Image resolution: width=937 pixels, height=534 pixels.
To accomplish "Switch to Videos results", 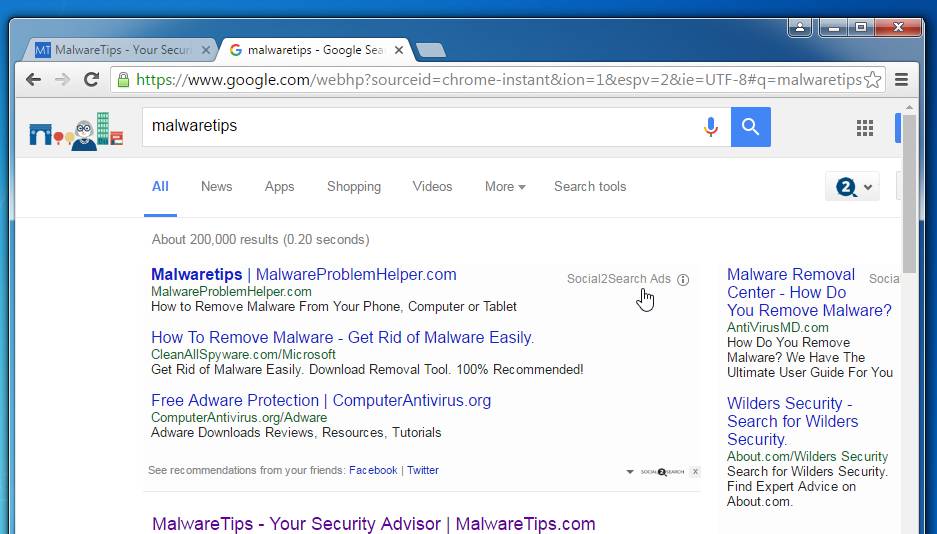I will pyautogui.click(x=432, y=186).
